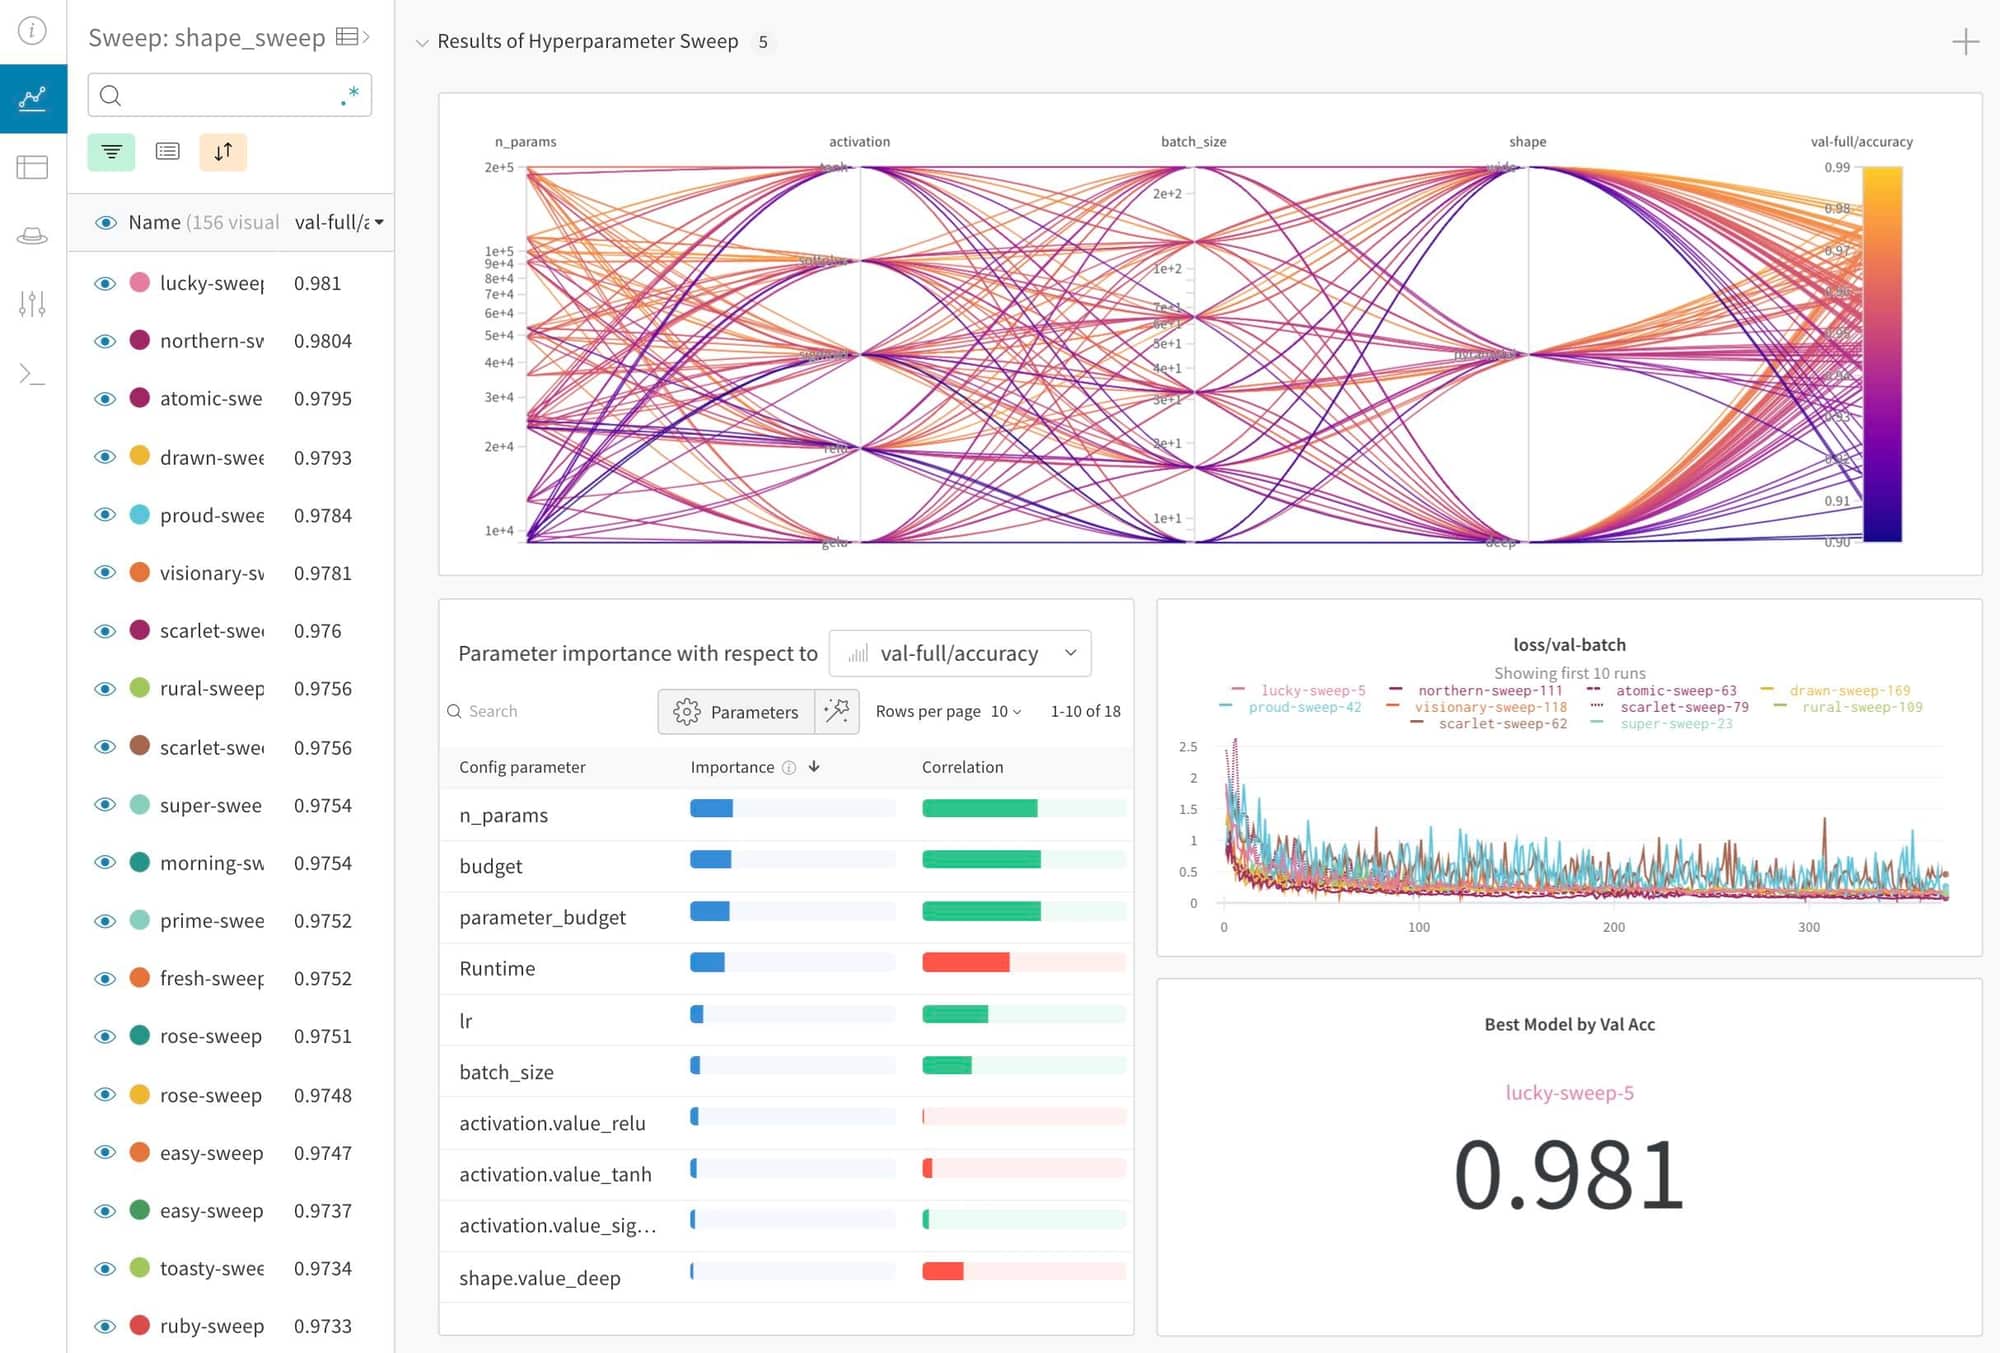Select the sweep hat icon in the sidebar
The image size is (2000, 1353).
tap(33, 236)
